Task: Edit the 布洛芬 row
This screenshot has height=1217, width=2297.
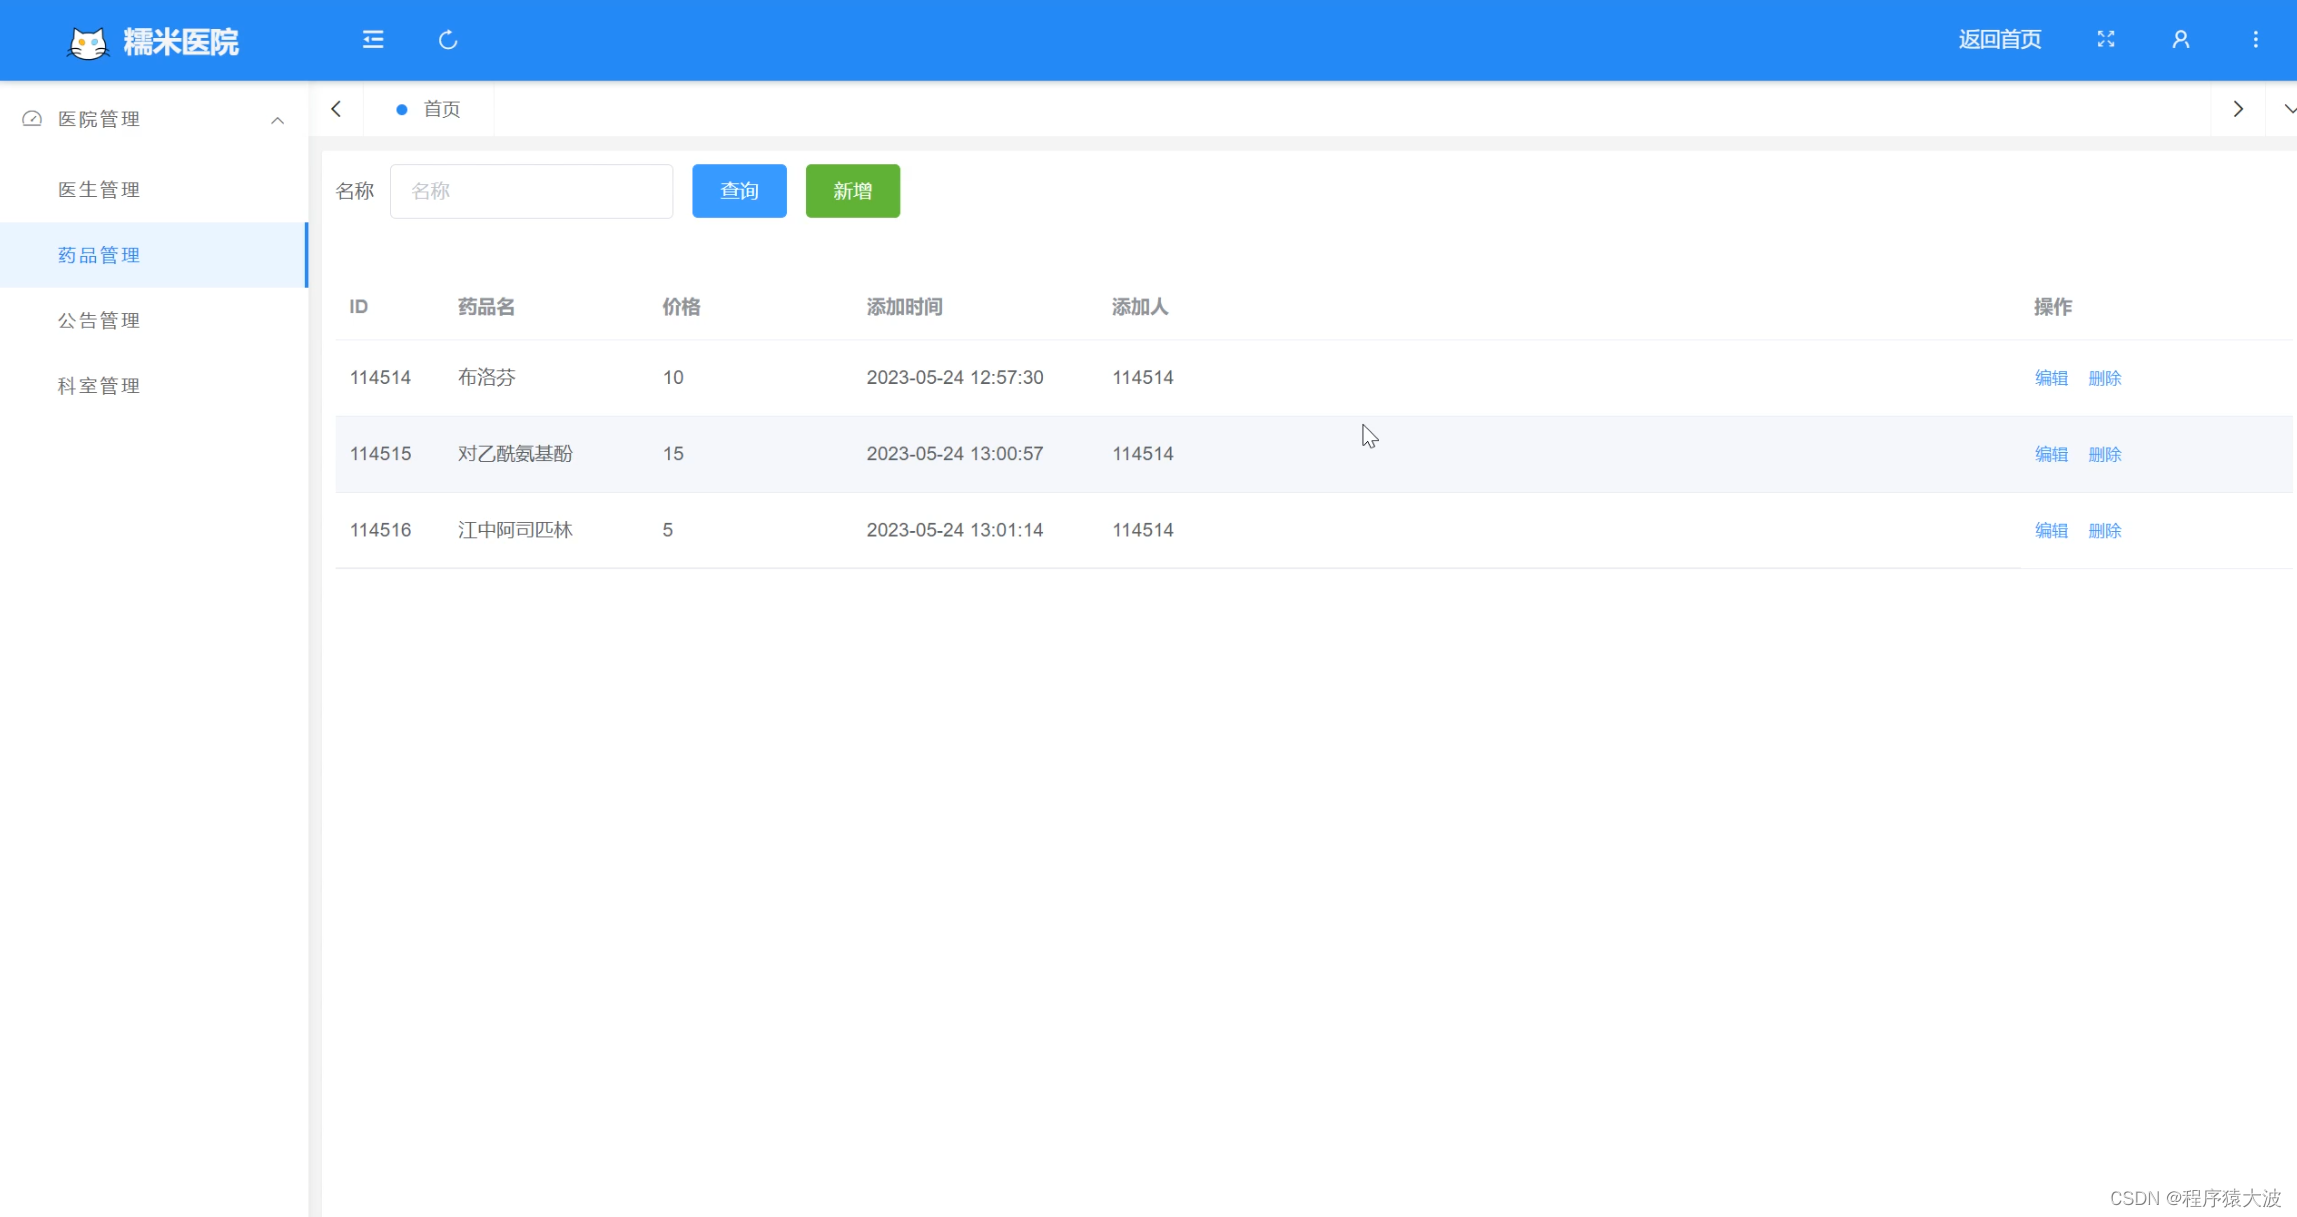Action: click(2051, 378)
